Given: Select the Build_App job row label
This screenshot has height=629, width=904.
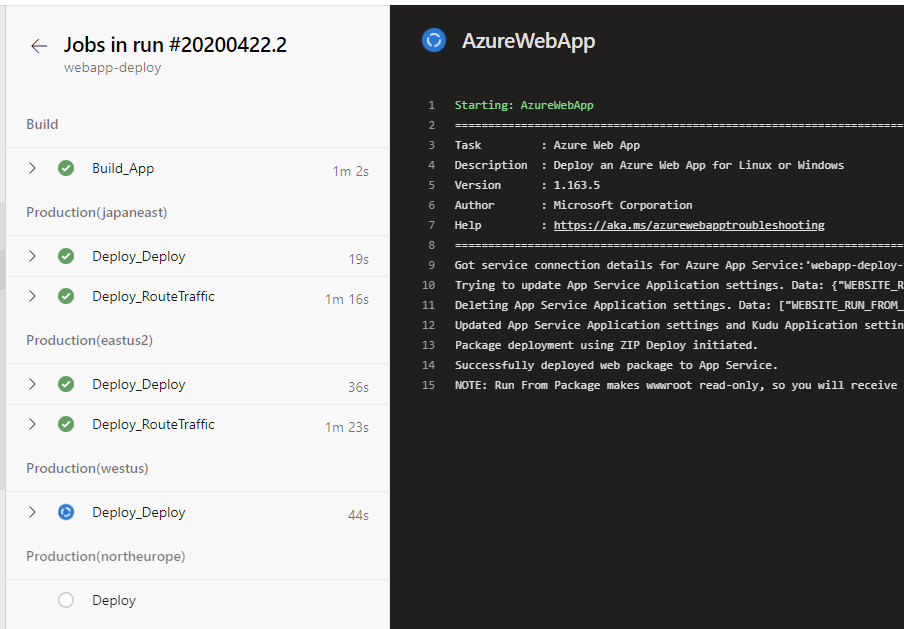Looking at the screenshot, I should [x=123, y=168].
